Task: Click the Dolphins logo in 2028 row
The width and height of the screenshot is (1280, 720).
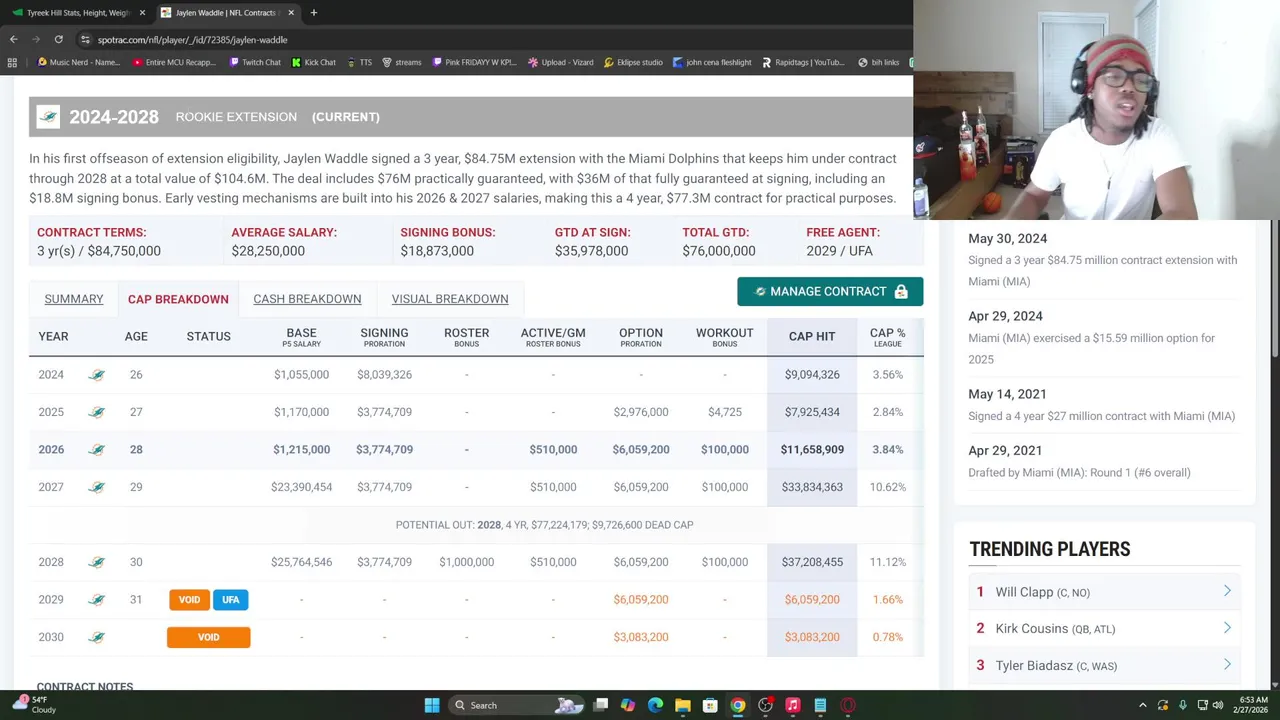Action: pos(97,562)
